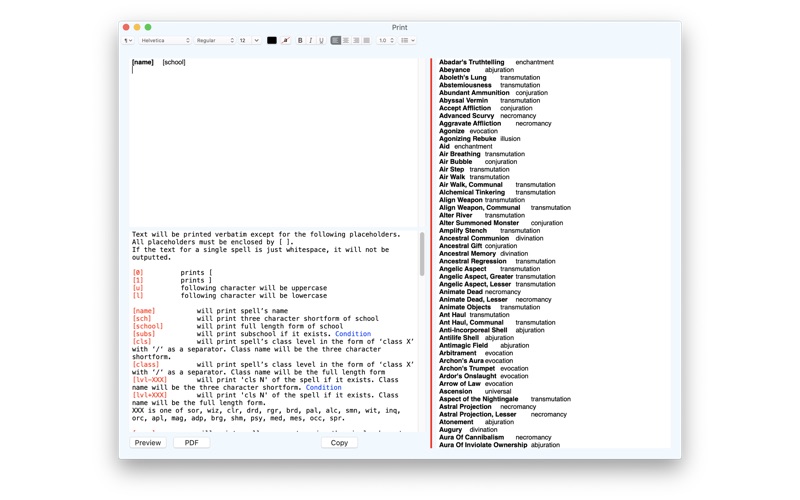Select Air Walk, Communal in preview

[471, 185]
